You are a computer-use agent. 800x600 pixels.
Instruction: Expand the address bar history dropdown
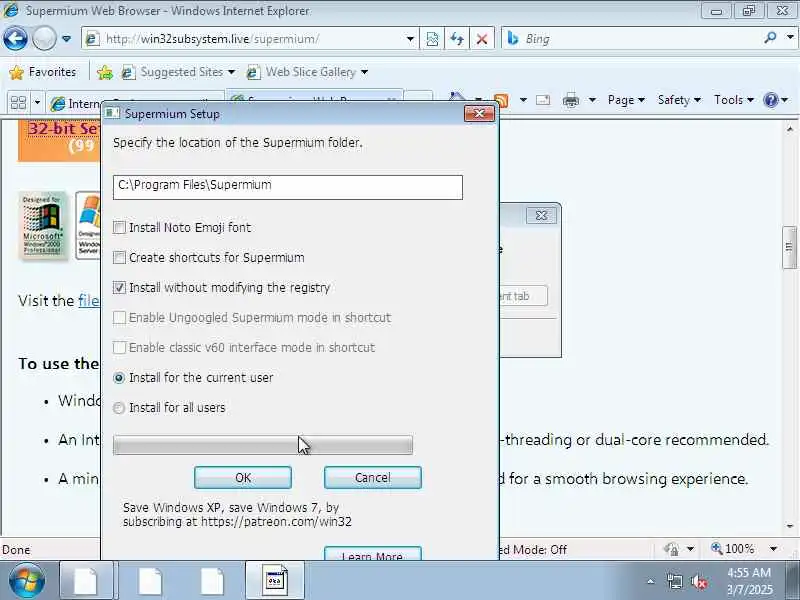tap(410, 39)
